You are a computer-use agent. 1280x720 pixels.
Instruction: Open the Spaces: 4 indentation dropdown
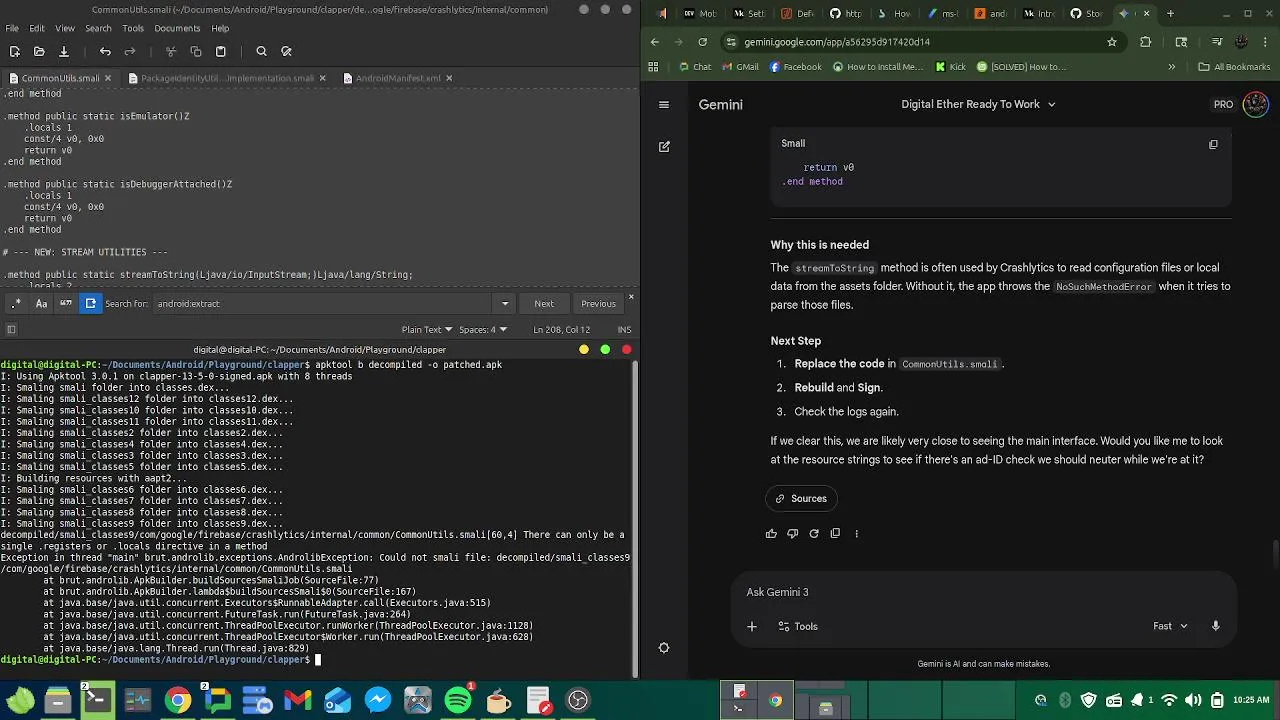(483, 330)
